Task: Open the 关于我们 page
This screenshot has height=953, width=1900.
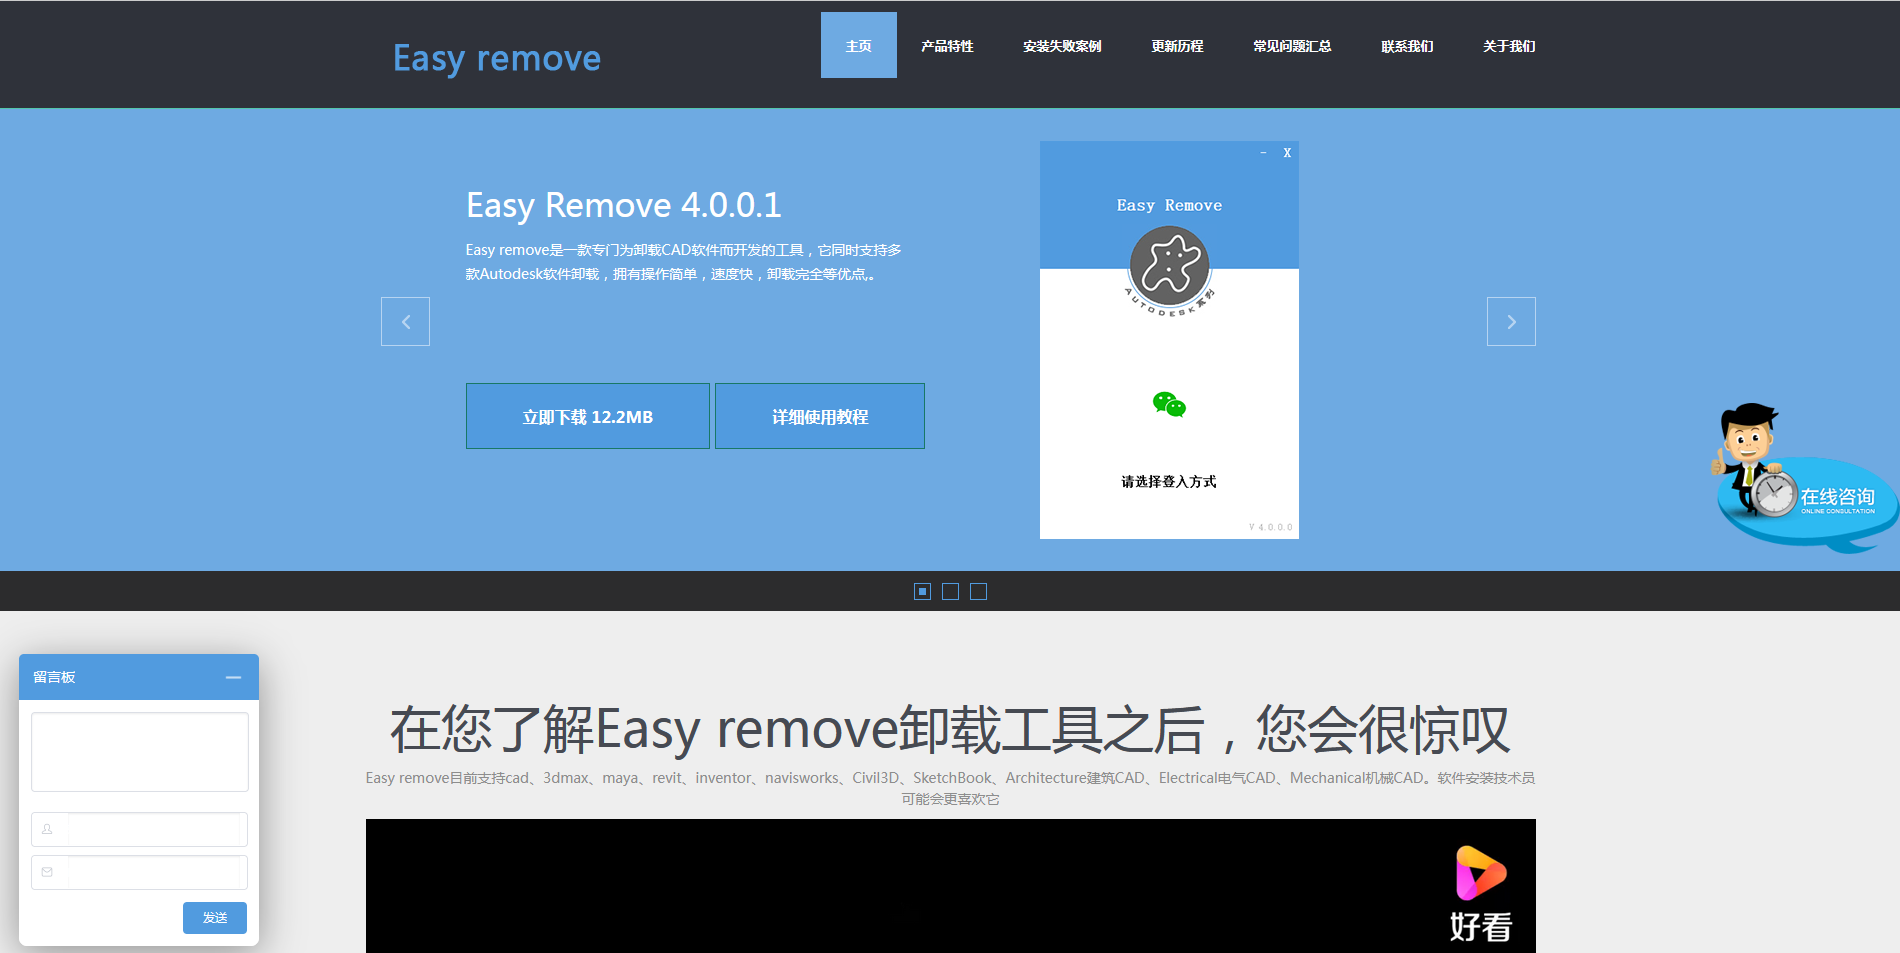Action: pos(1509,46)
